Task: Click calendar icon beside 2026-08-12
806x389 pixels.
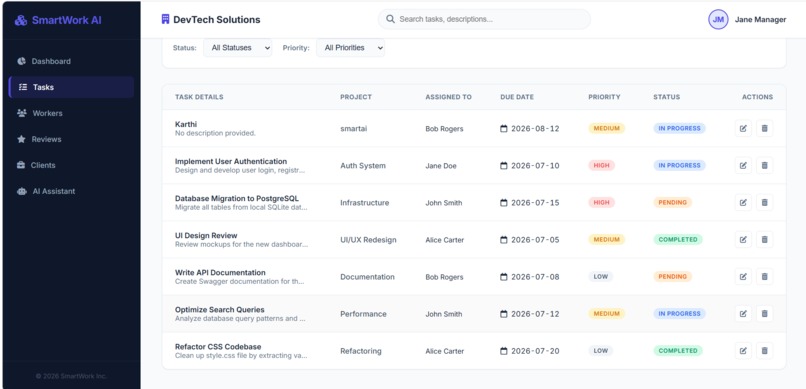Action: (x=504, y=128)
